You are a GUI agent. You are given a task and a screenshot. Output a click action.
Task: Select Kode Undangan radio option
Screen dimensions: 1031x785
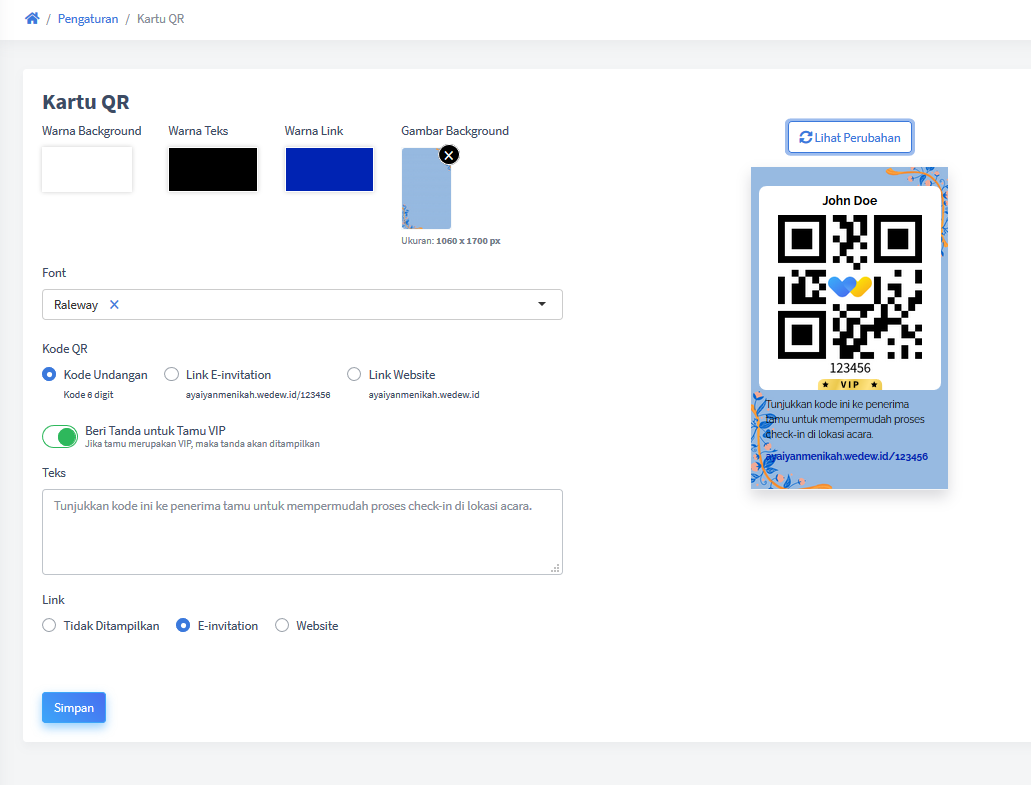49,375
